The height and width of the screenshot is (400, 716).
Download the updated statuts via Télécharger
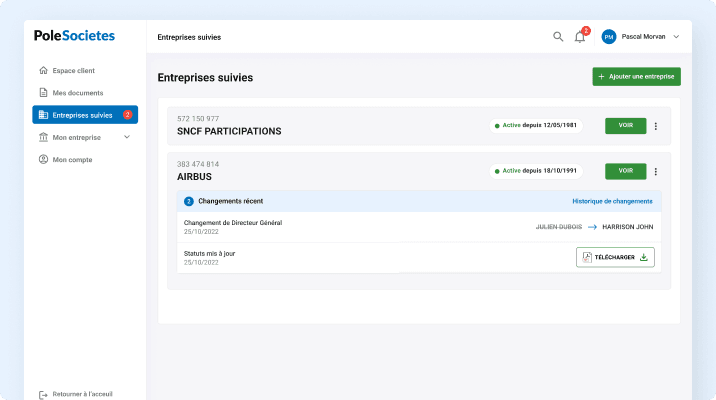coord(615,257)
